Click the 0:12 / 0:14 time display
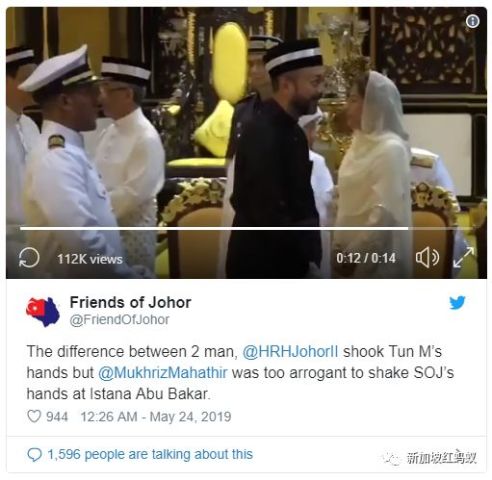 (366, 258)
